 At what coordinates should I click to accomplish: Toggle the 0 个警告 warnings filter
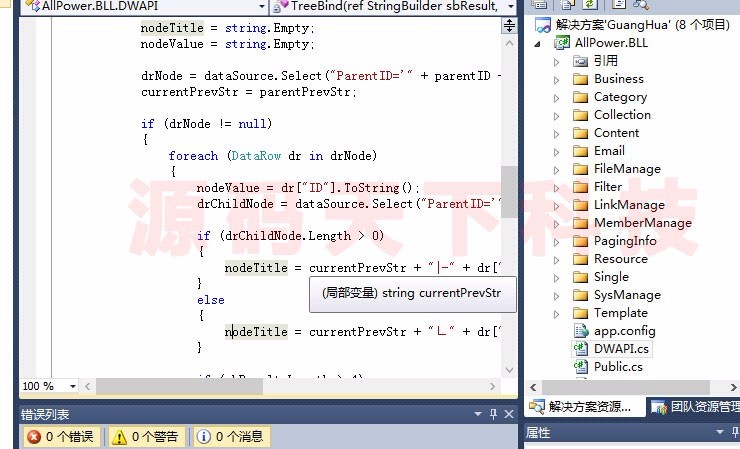(147, 436)
